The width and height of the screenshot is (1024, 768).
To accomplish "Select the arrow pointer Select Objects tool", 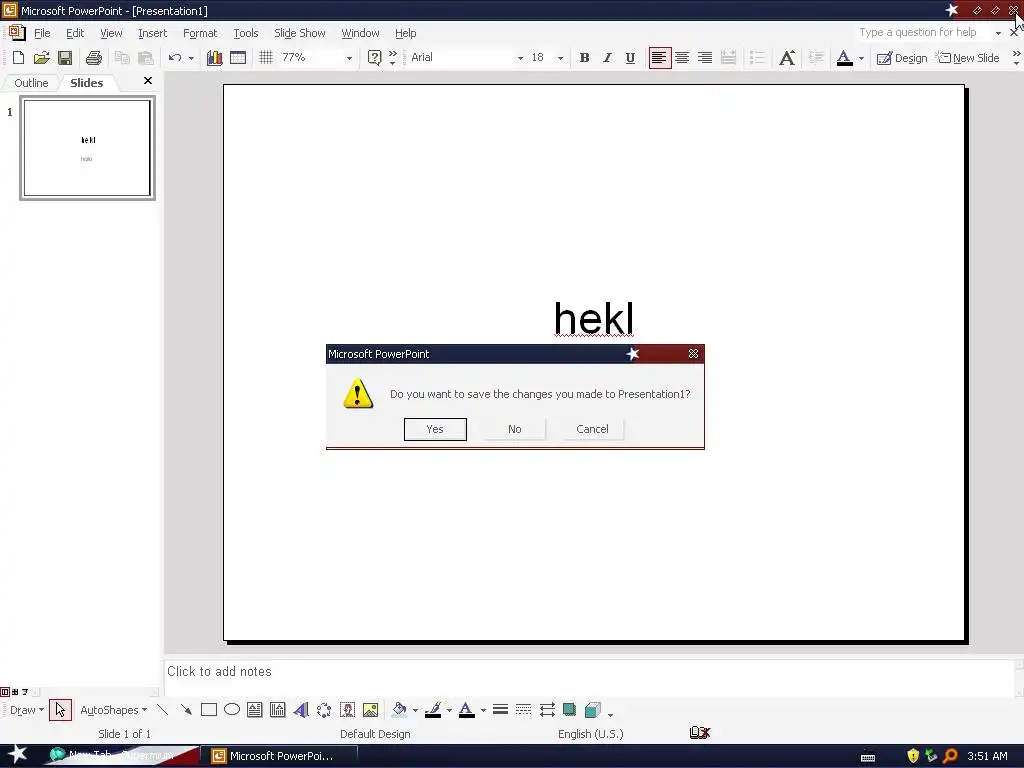I will click(x=60, y=710).
